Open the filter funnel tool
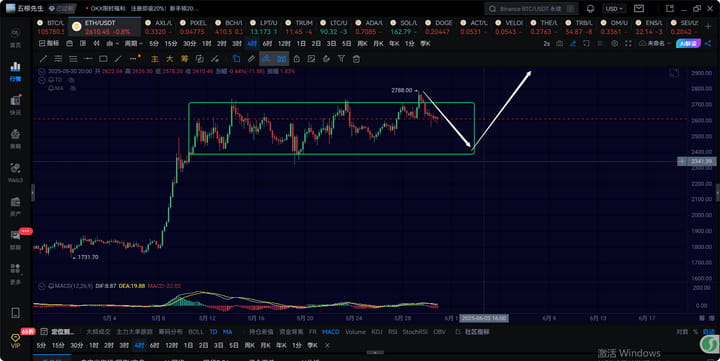The image size is (720, 361). coord(341,59)
